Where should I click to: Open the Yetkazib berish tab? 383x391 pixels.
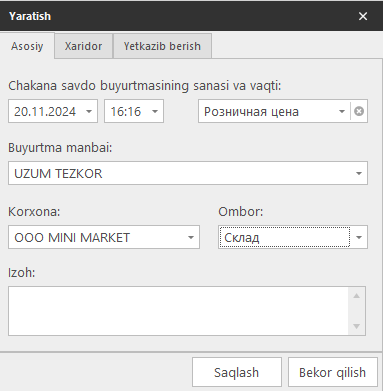[162, 46]
